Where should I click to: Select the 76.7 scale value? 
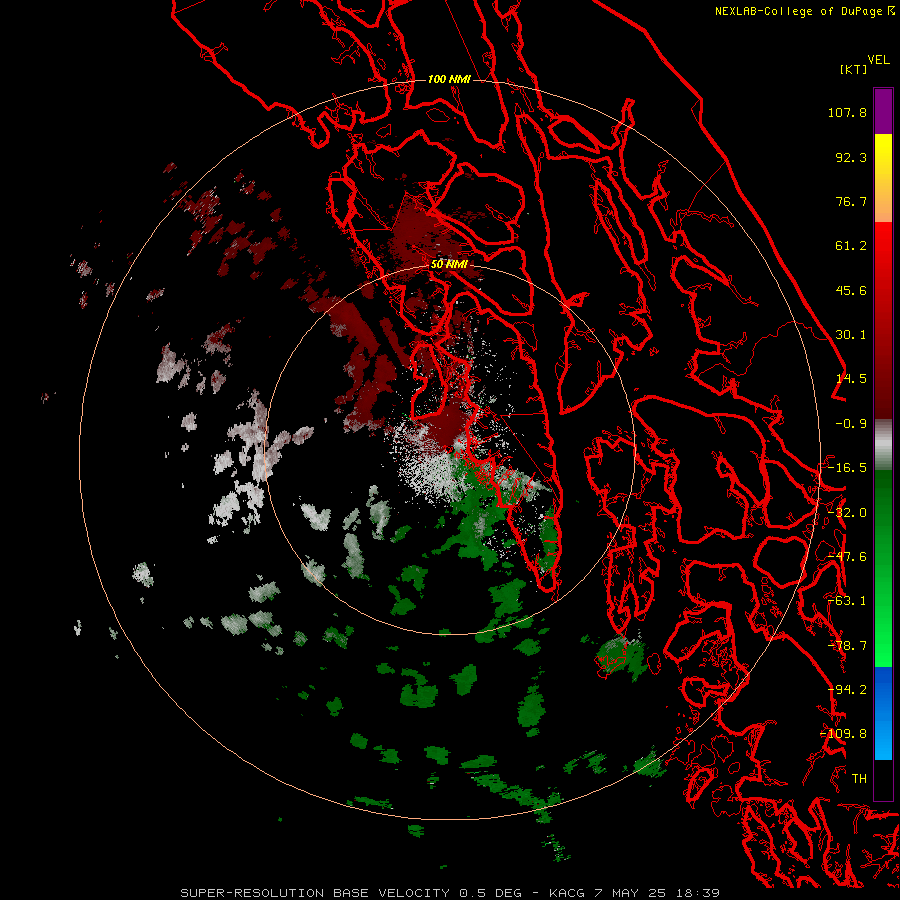tap(851, 201)
